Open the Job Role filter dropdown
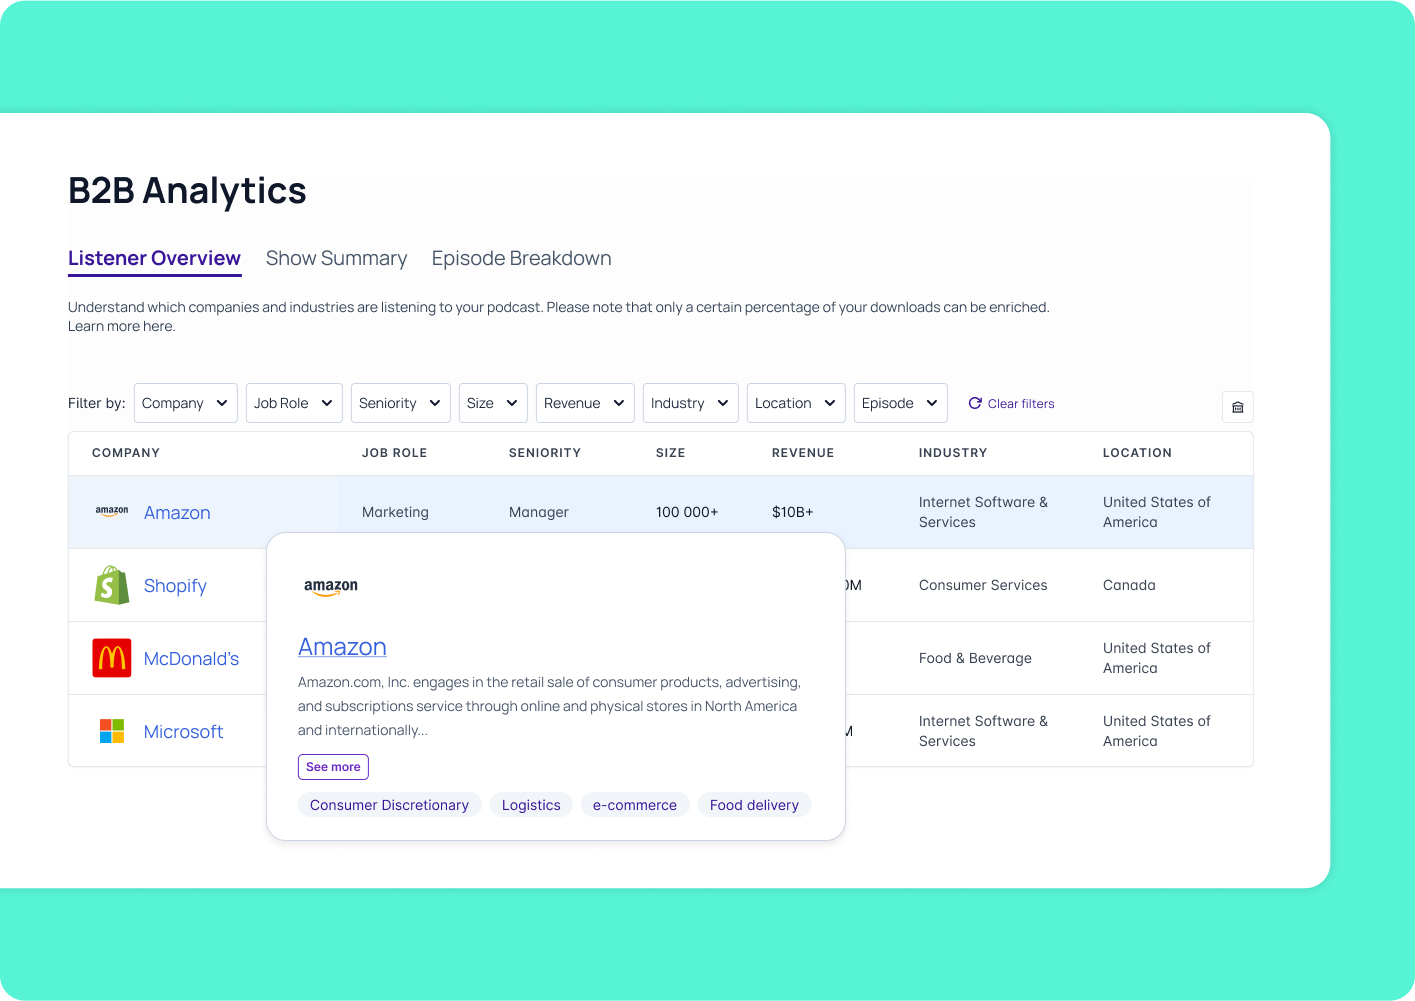 294,403
